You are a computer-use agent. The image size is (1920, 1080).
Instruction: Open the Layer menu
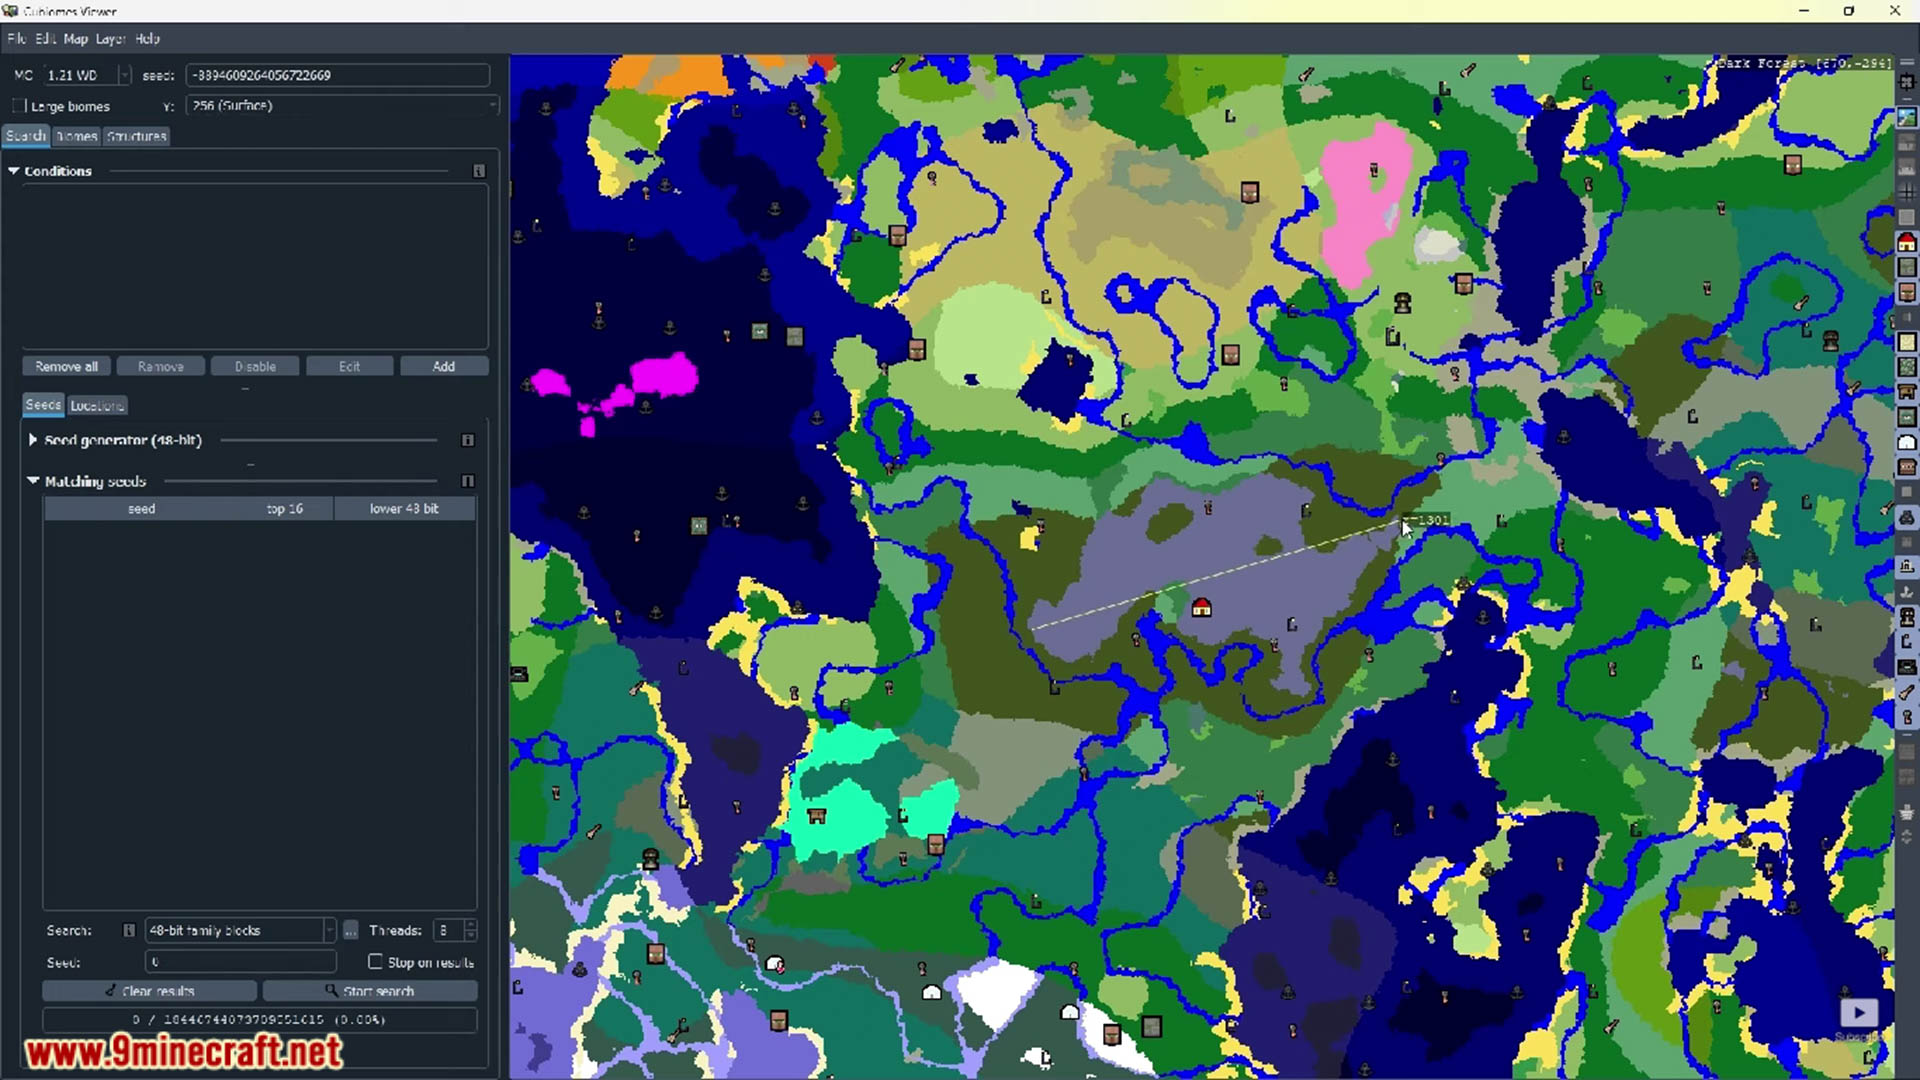[x=111, y=39]
